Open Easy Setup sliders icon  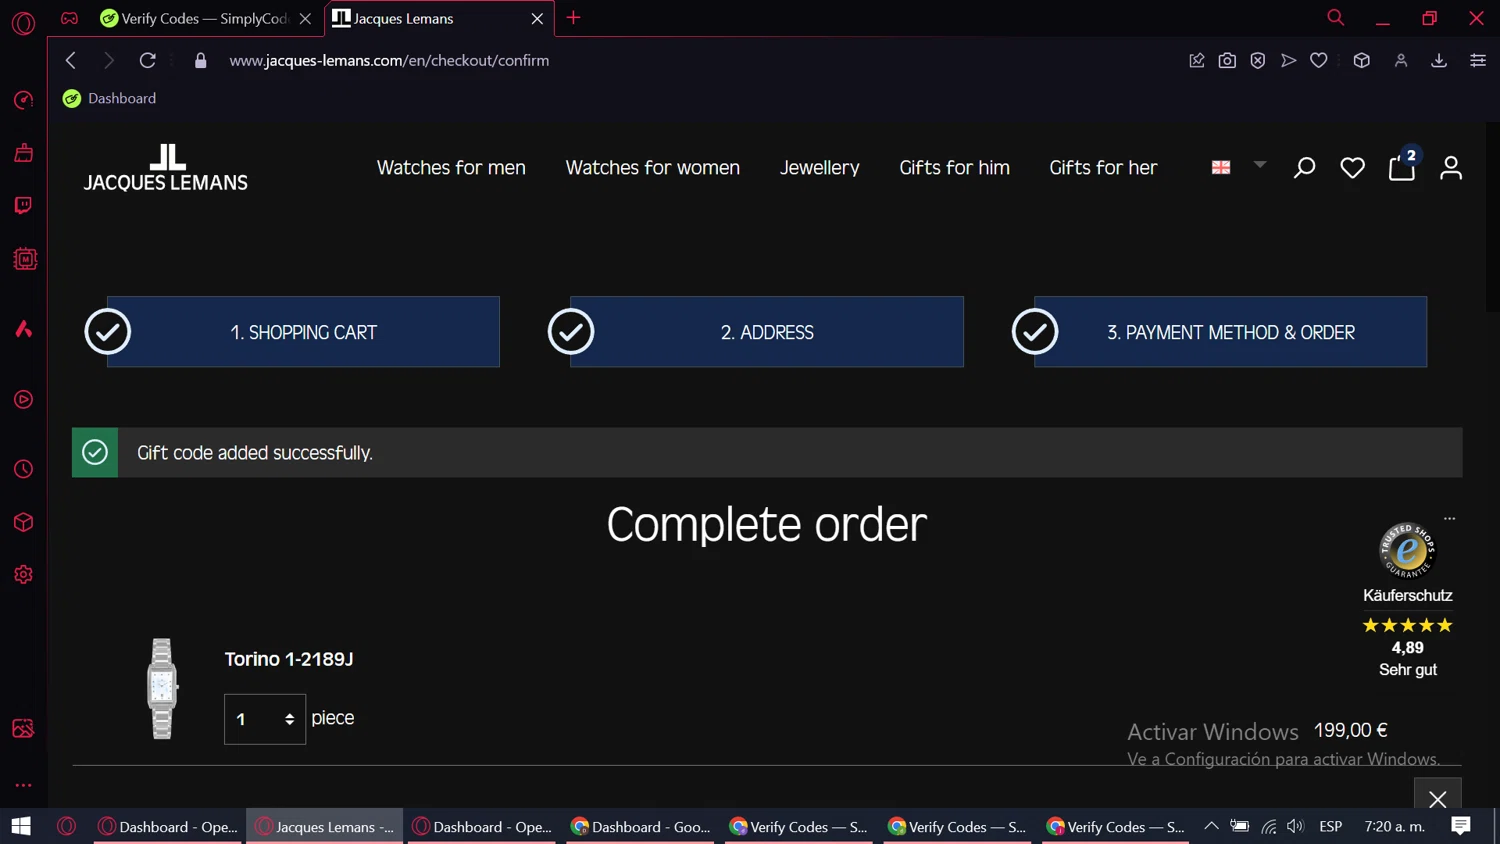pos(1478,60)
